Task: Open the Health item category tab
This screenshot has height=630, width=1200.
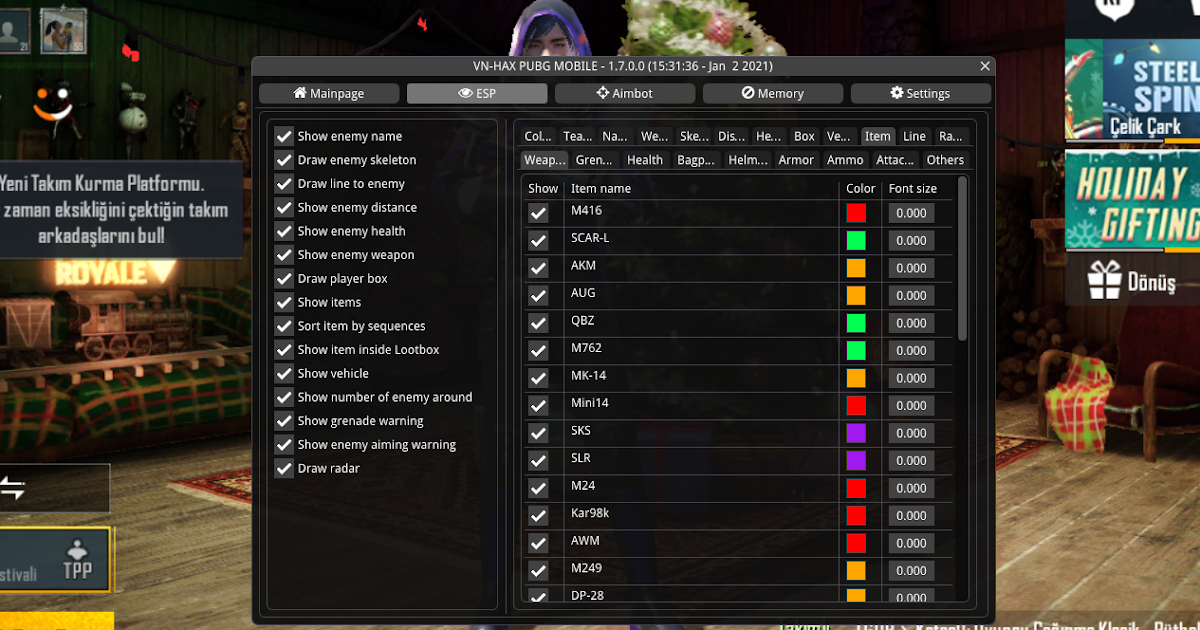Action: point(645,160)
